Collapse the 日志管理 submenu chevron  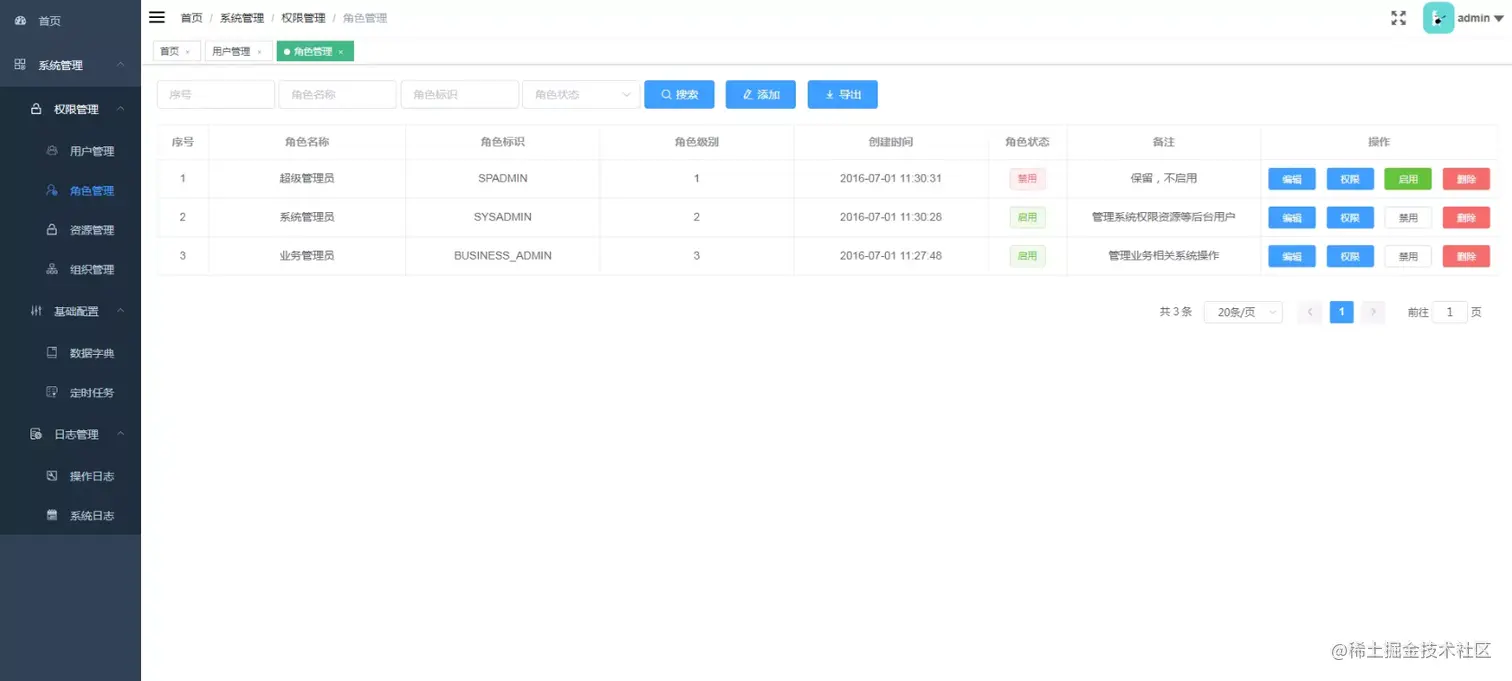point(120,434)
